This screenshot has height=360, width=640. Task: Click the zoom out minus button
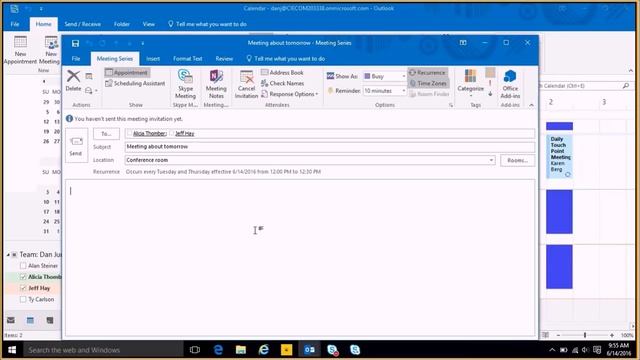click(558, 335)
